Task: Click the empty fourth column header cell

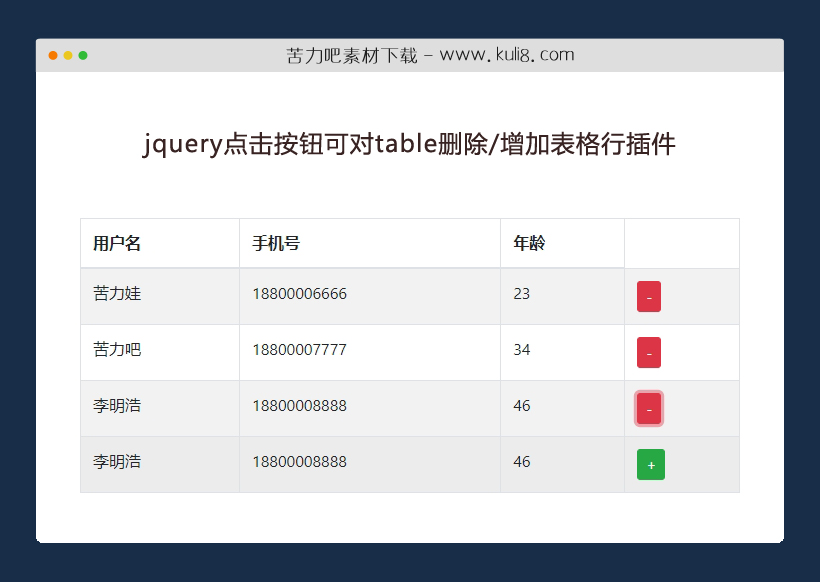Action: 681,243
